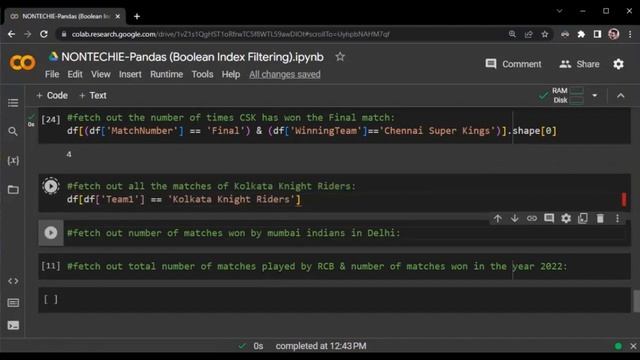The width and height of the screenshot is (640, 360).
Task: Click the Colab logo
Action: click(22, 63)
